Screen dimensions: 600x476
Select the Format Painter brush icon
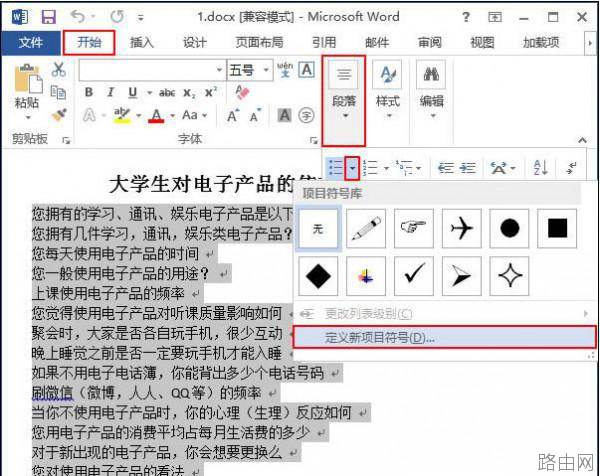(x=59, y=115)
